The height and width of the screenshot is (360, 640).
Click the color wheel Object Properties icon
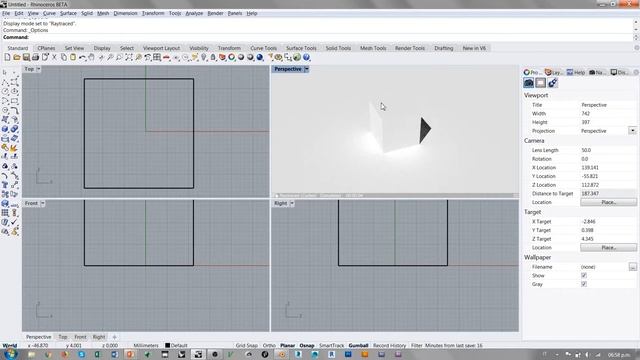[x=232, y=58]
